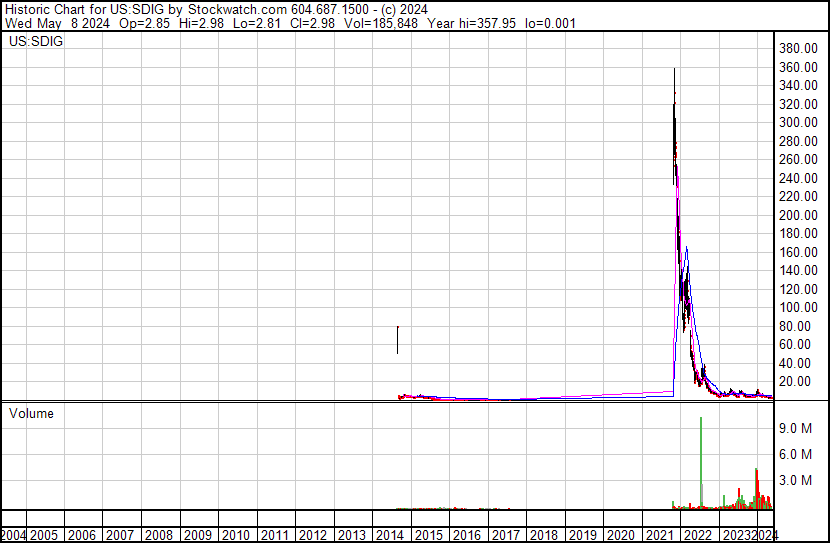
Task: Click the 9.0 M volume axis label
Action: (795, 428)
